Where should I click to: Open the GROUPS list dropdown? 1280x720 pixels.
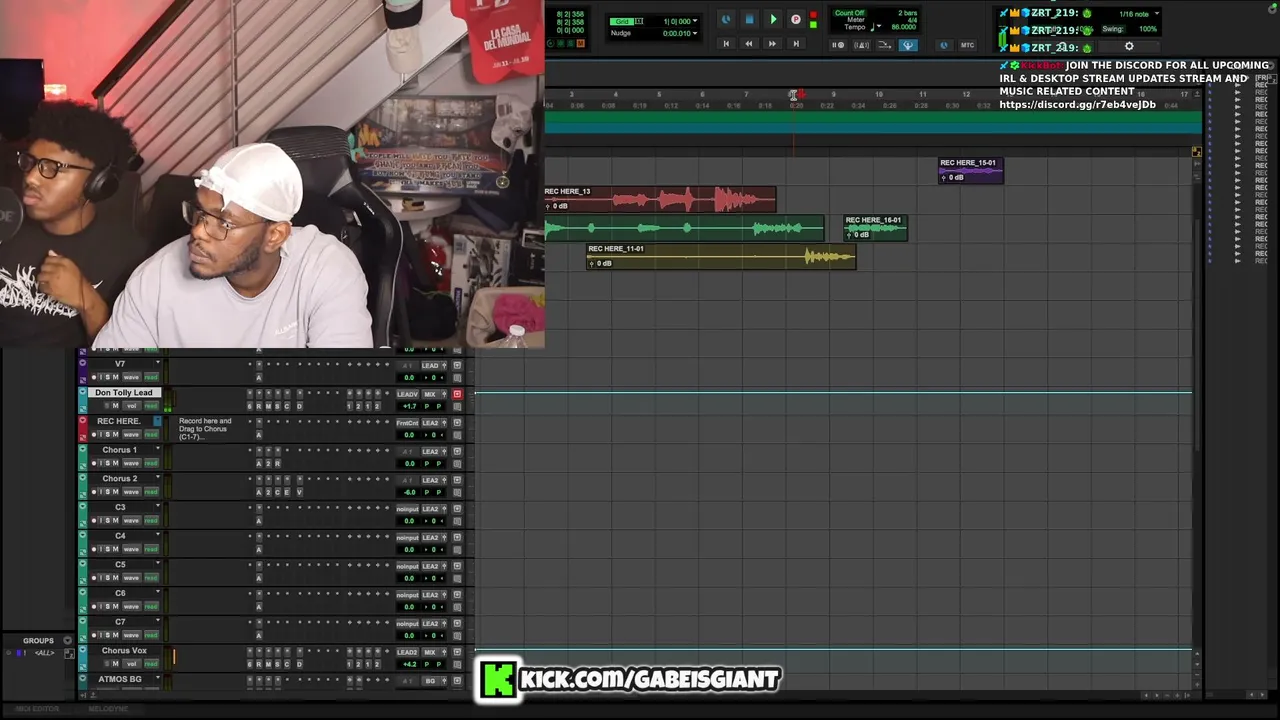[x=68, y=641]
